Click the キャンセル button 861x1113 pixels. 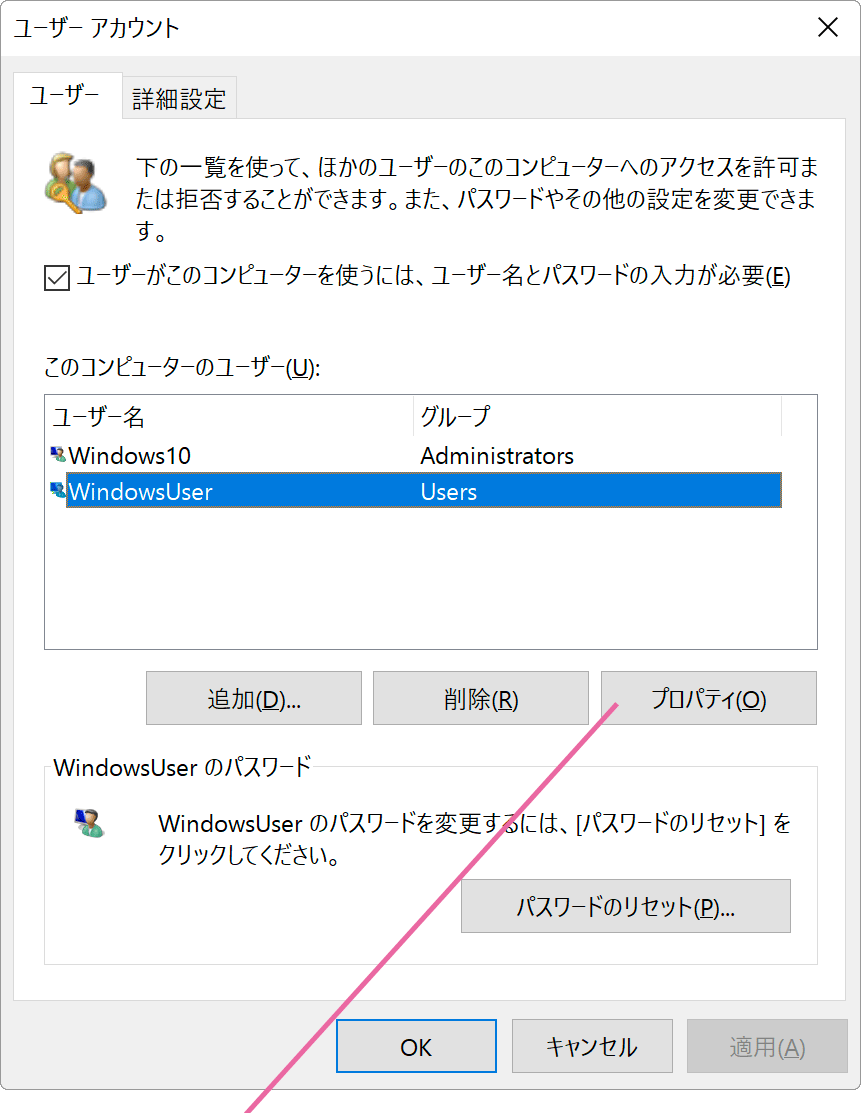592,1046
